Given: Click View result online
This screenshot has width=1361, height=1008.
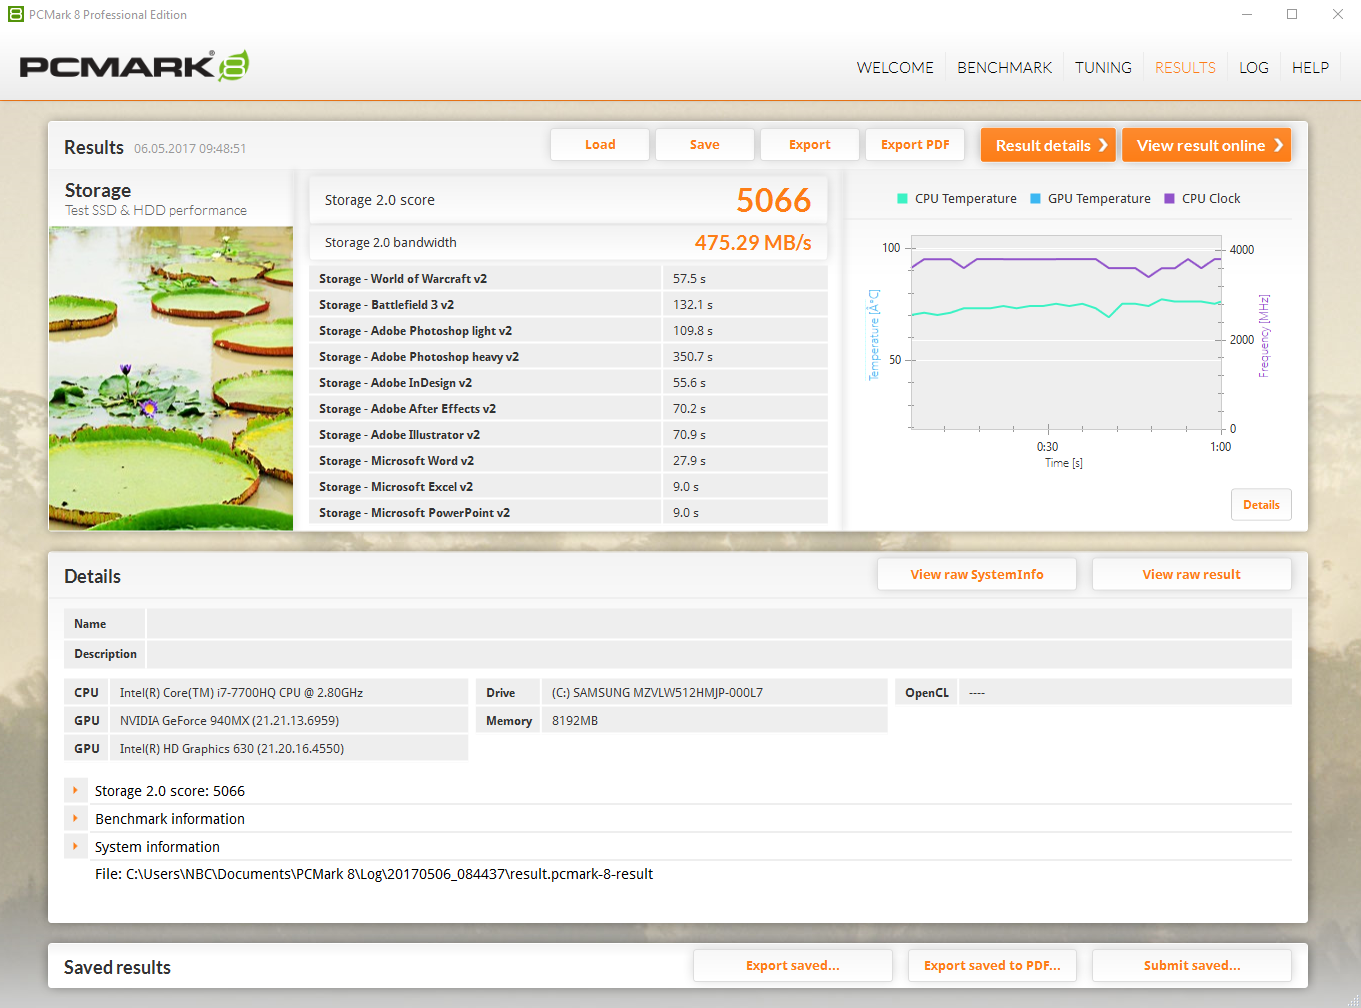Looking at the screenshot, I should (x=1206, y=145).
